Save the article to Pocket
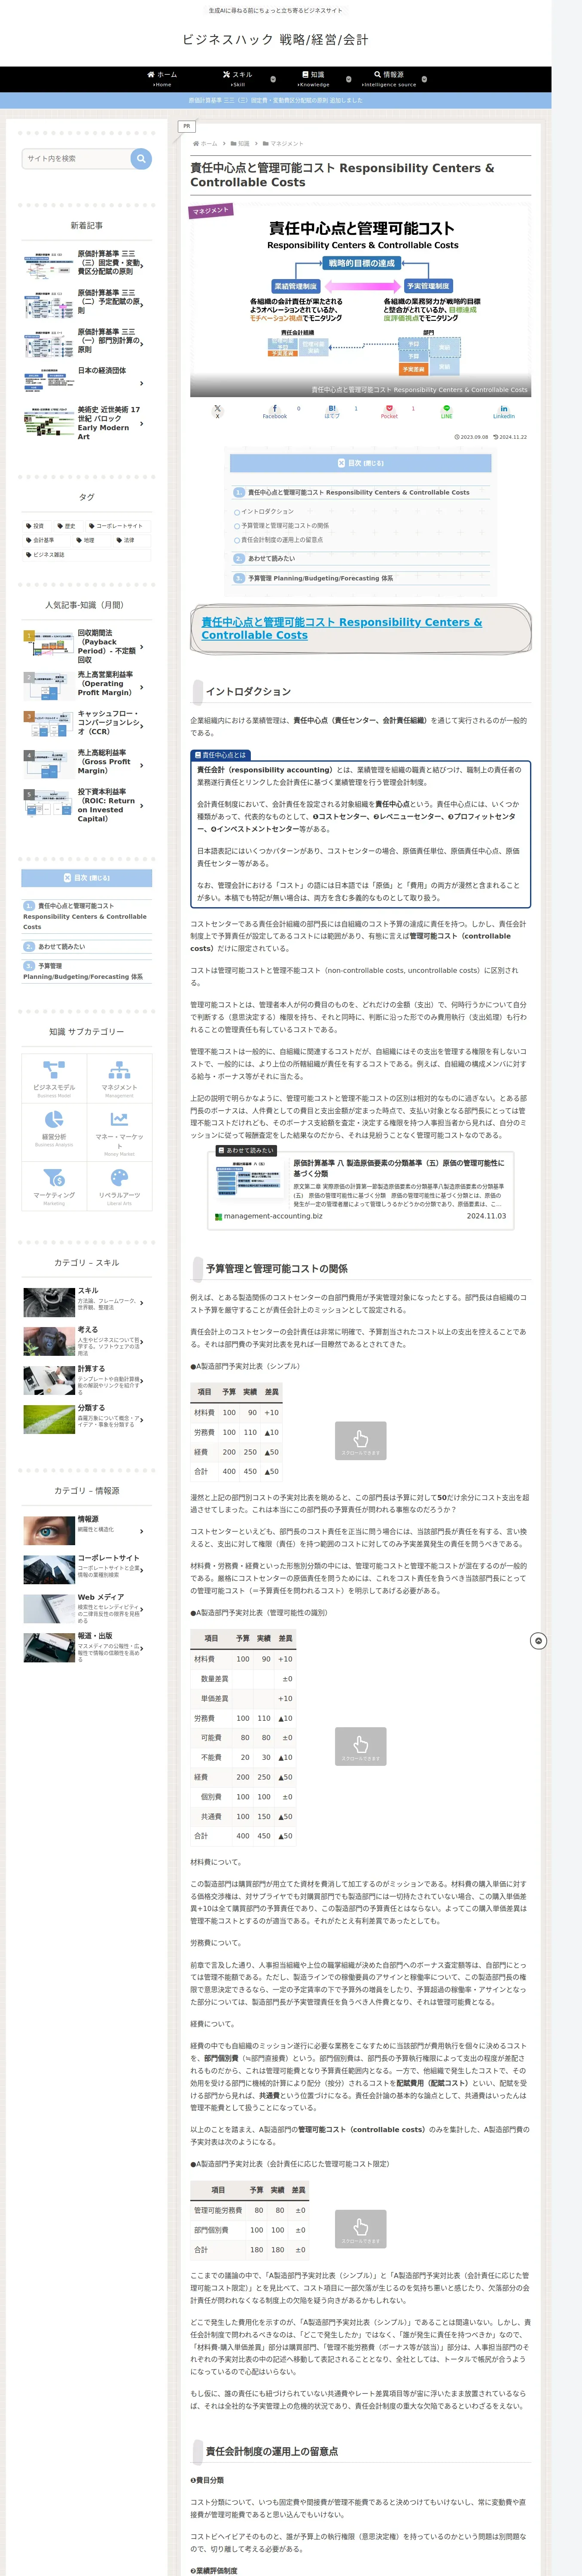The height and width of the screenshot is (2576, 582). [389, 411]
